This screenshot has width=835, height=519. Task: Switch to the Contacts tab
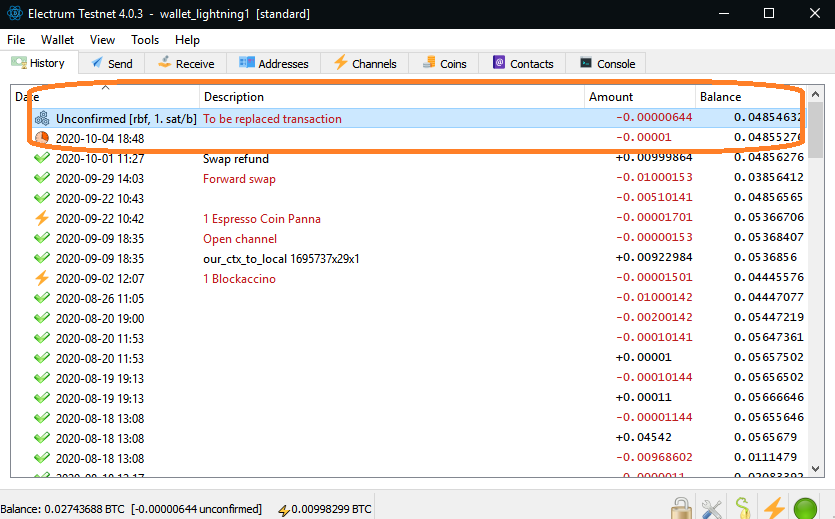point(522,63)
